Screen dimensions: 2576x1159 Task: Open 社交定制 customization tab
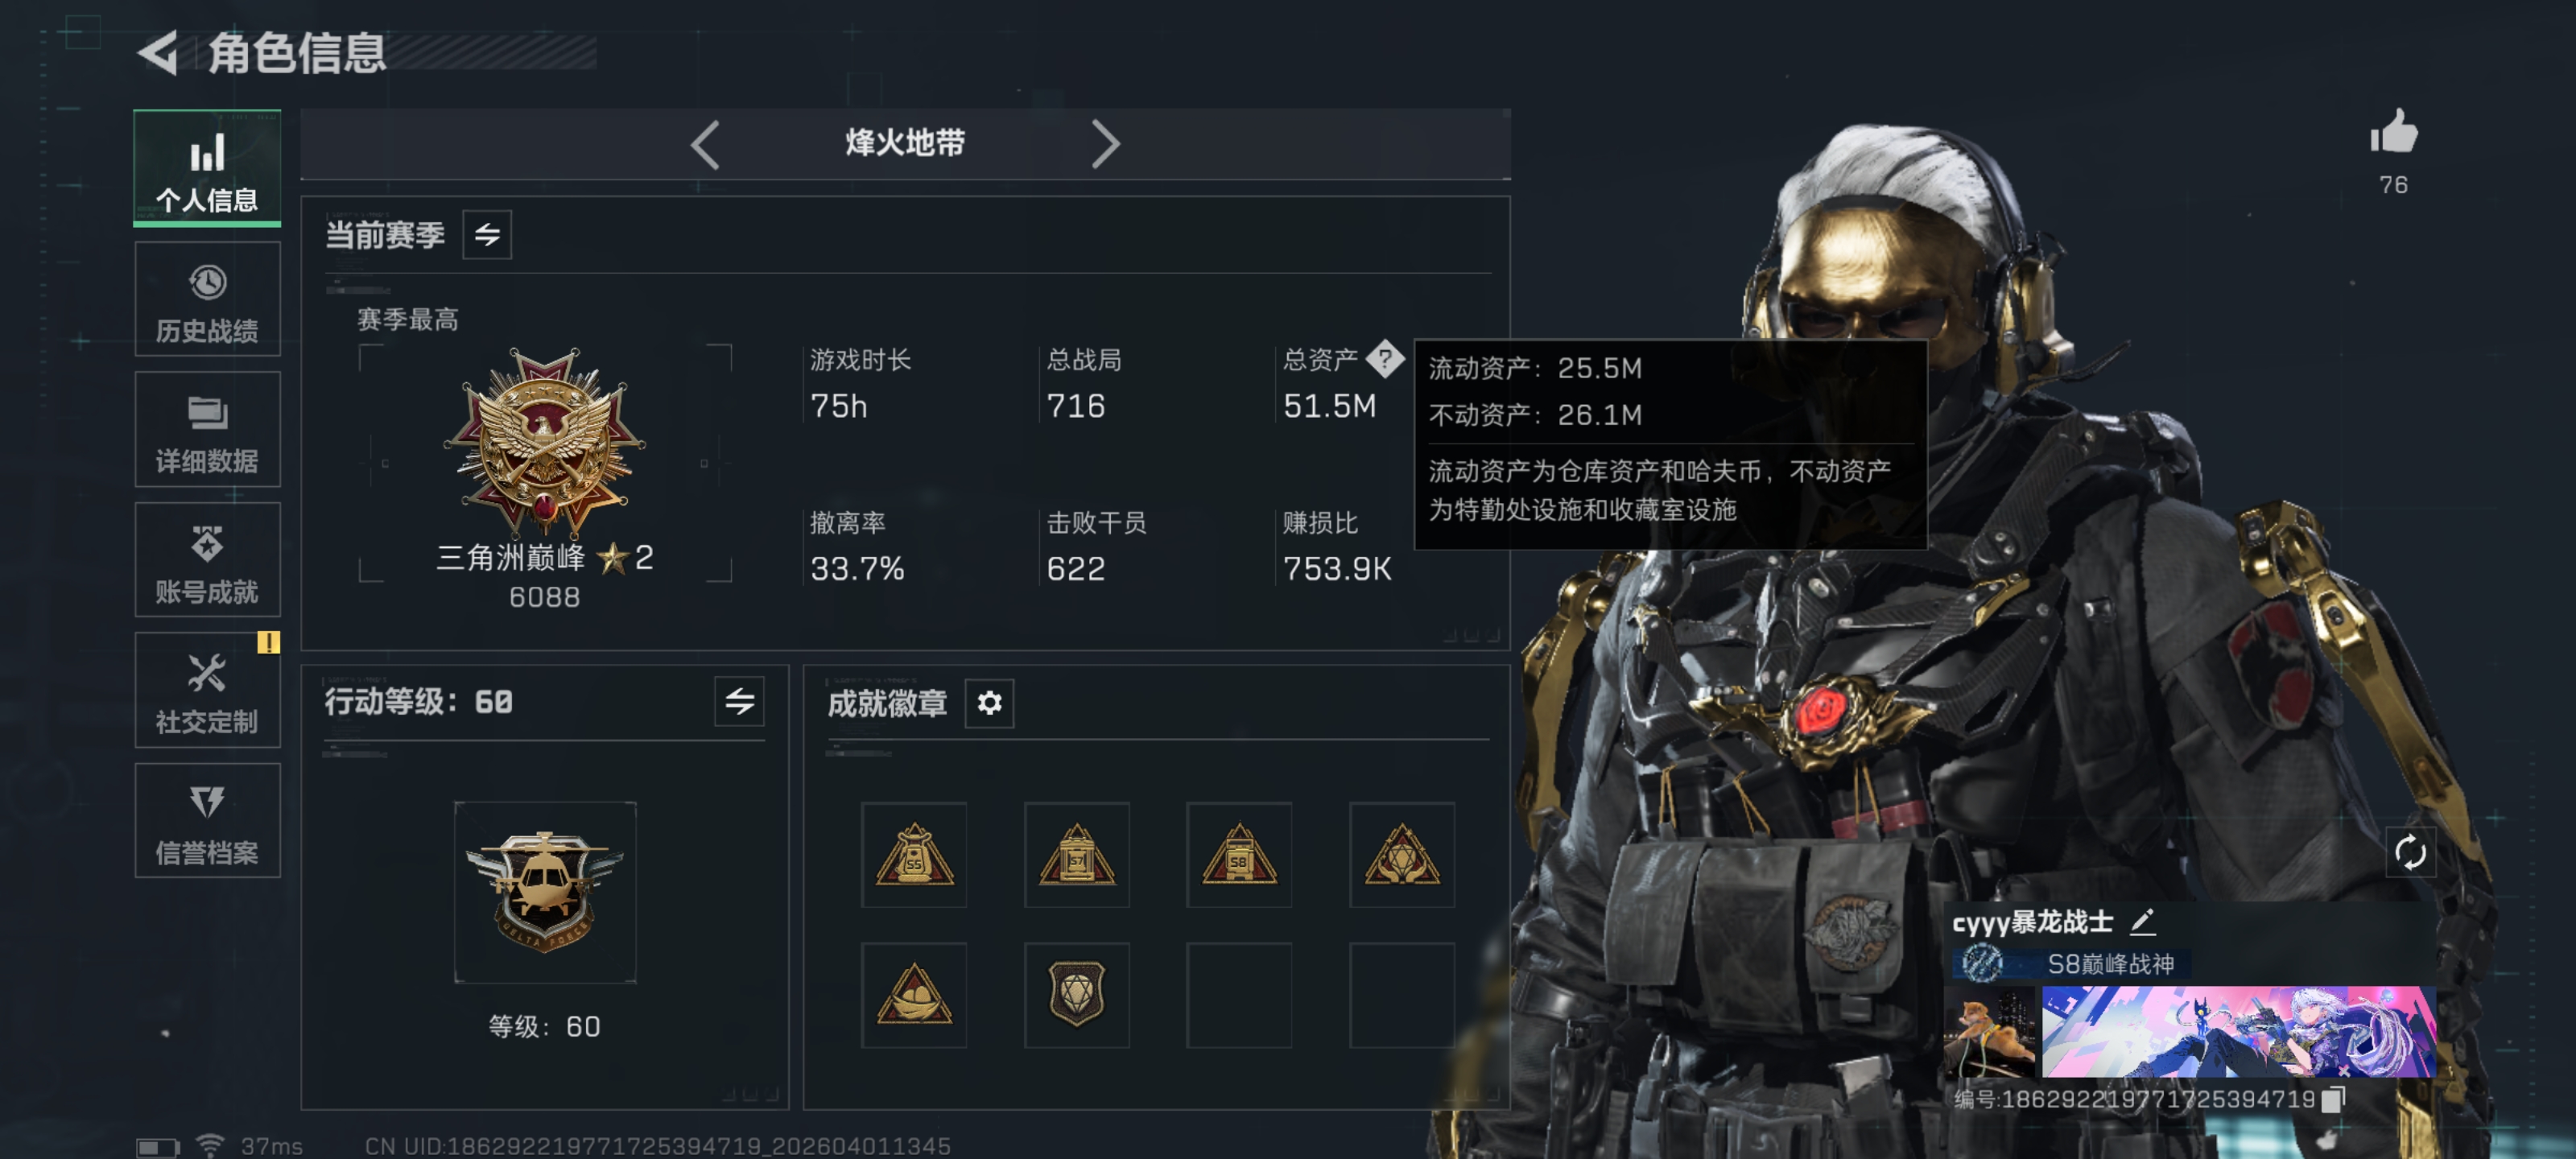208,691
